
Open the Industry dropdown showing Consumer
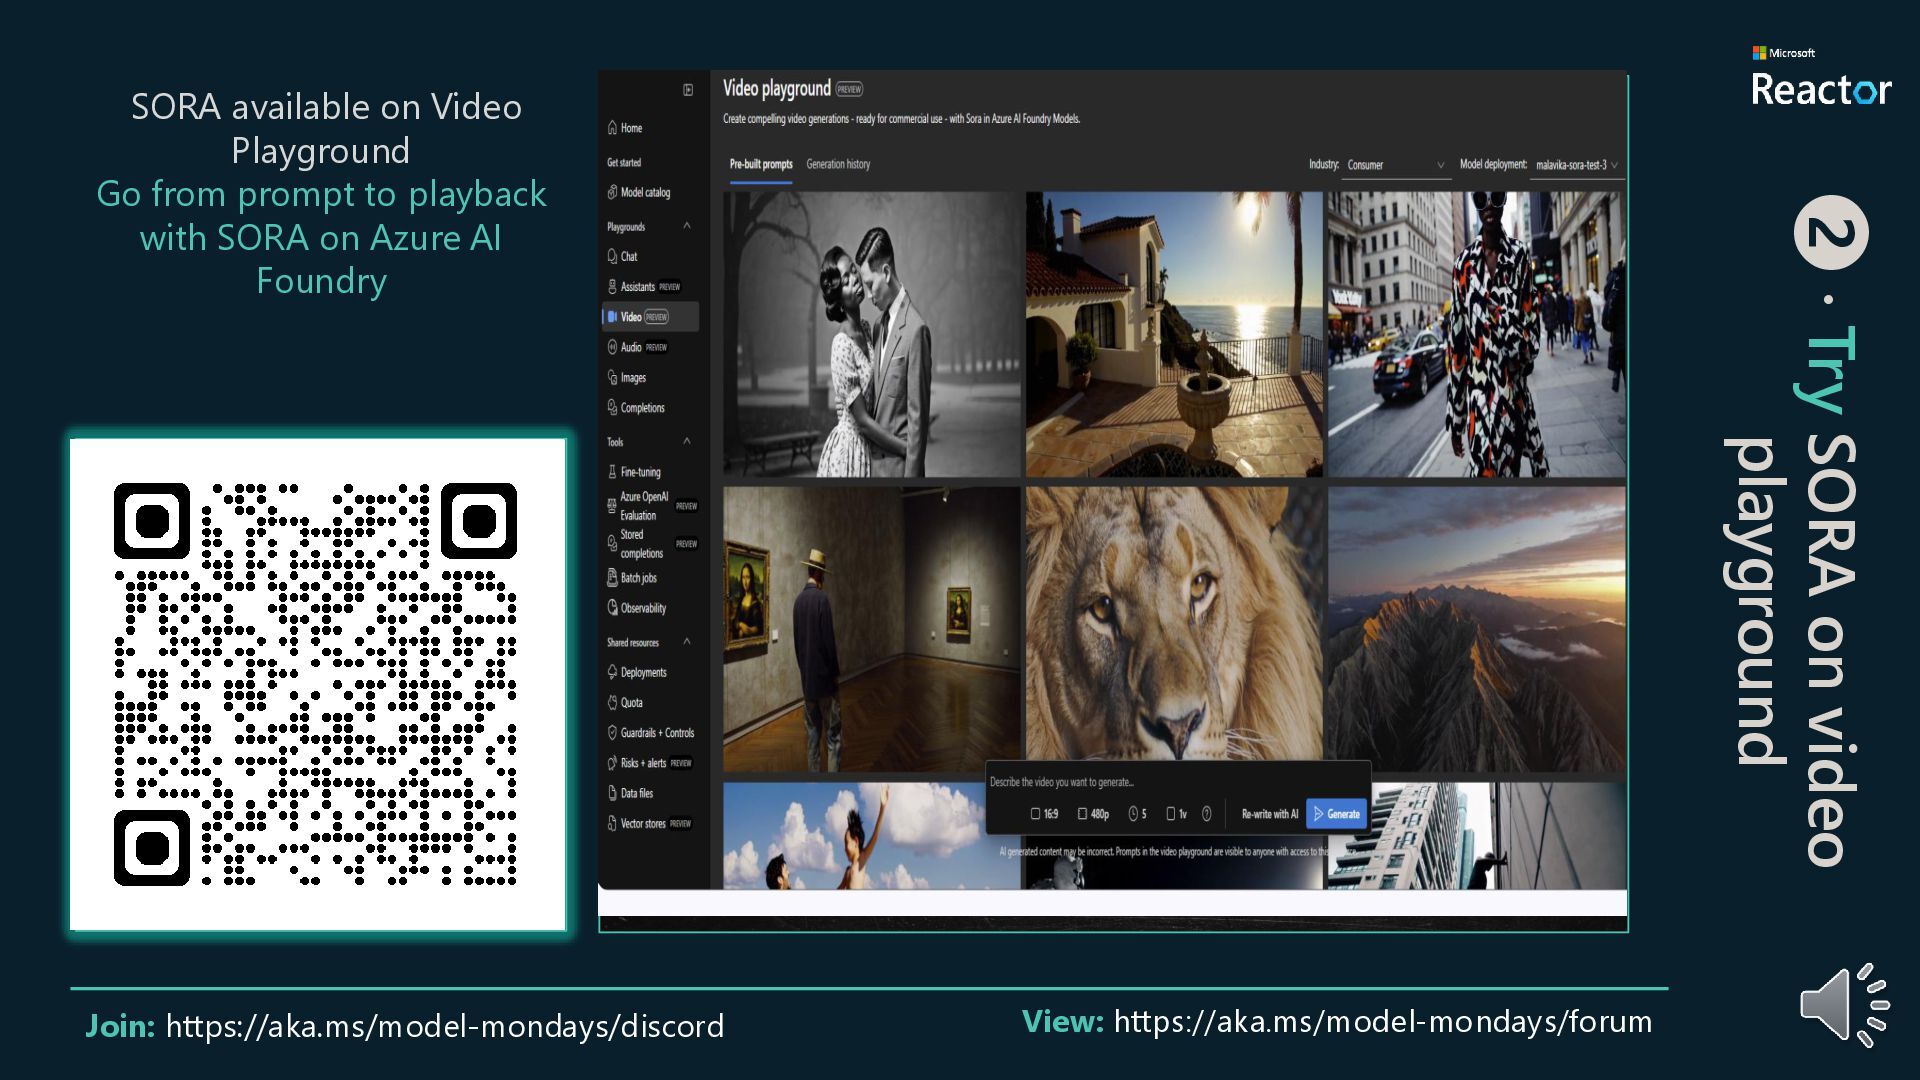[x=1396, y=165]
